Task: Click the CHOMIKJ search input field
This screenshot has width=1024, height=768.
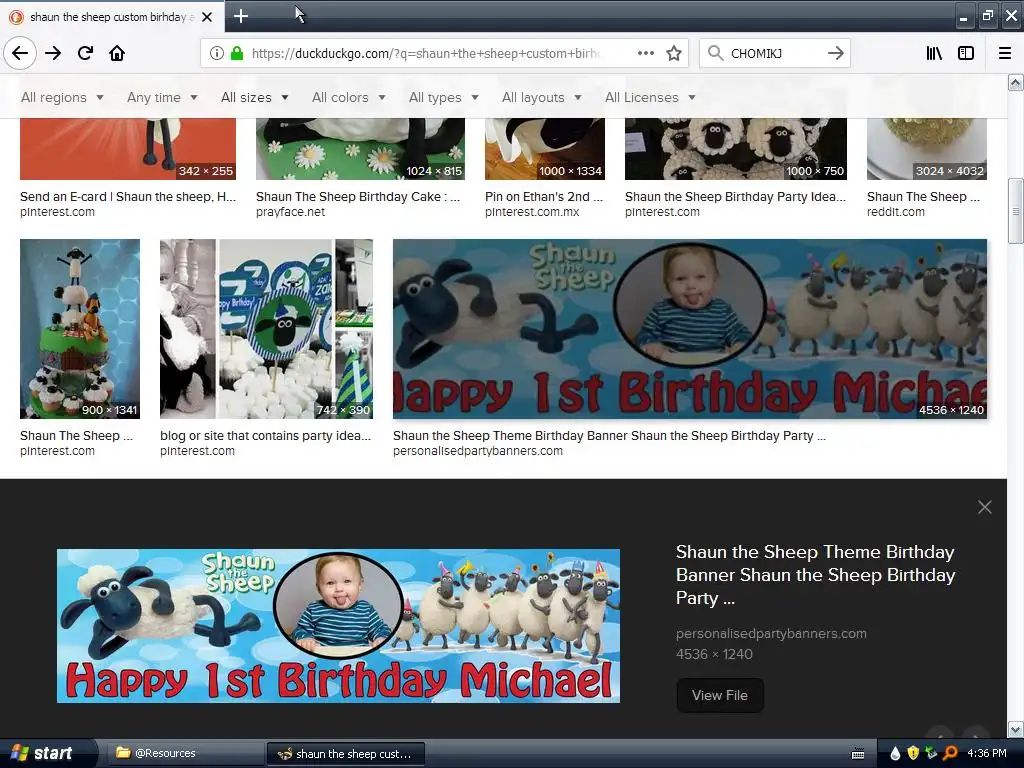Action: pos(773,54)
